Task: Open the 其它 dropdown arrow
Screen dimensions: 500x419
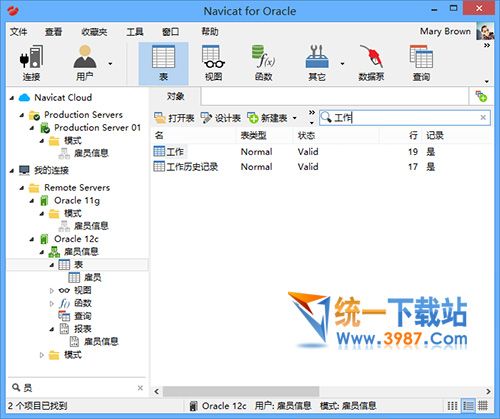Action: 342,63
